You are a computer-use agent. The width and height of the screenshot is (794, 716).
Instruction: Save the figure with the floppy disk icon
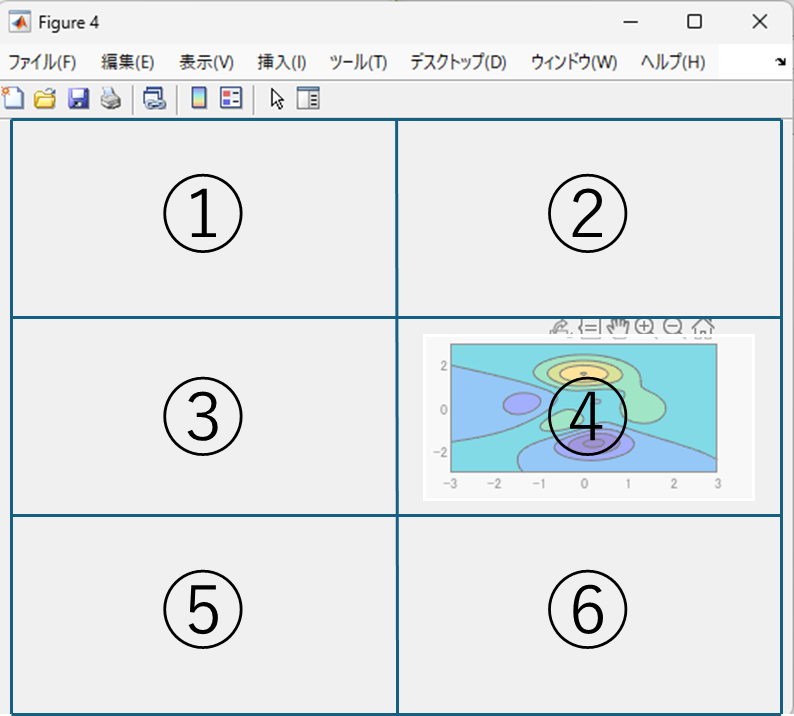(78, 98)
